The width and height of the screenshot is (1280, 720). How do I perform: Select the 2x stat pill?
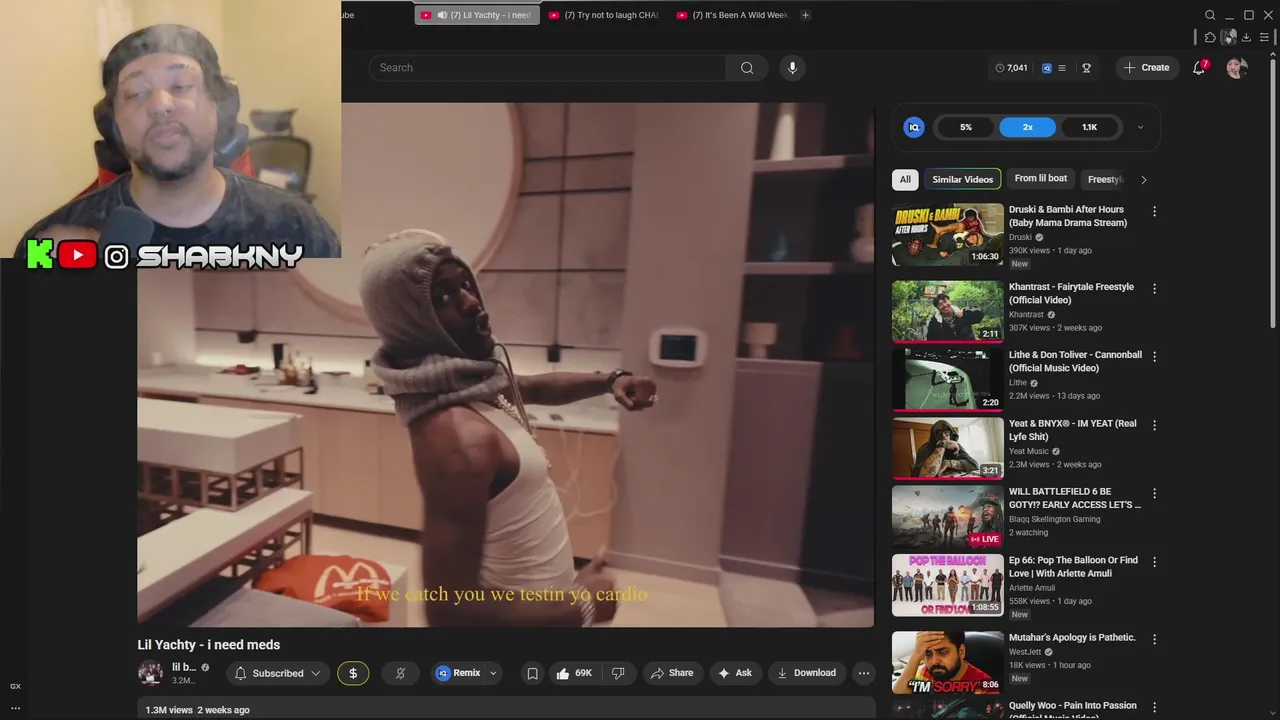1027,127
